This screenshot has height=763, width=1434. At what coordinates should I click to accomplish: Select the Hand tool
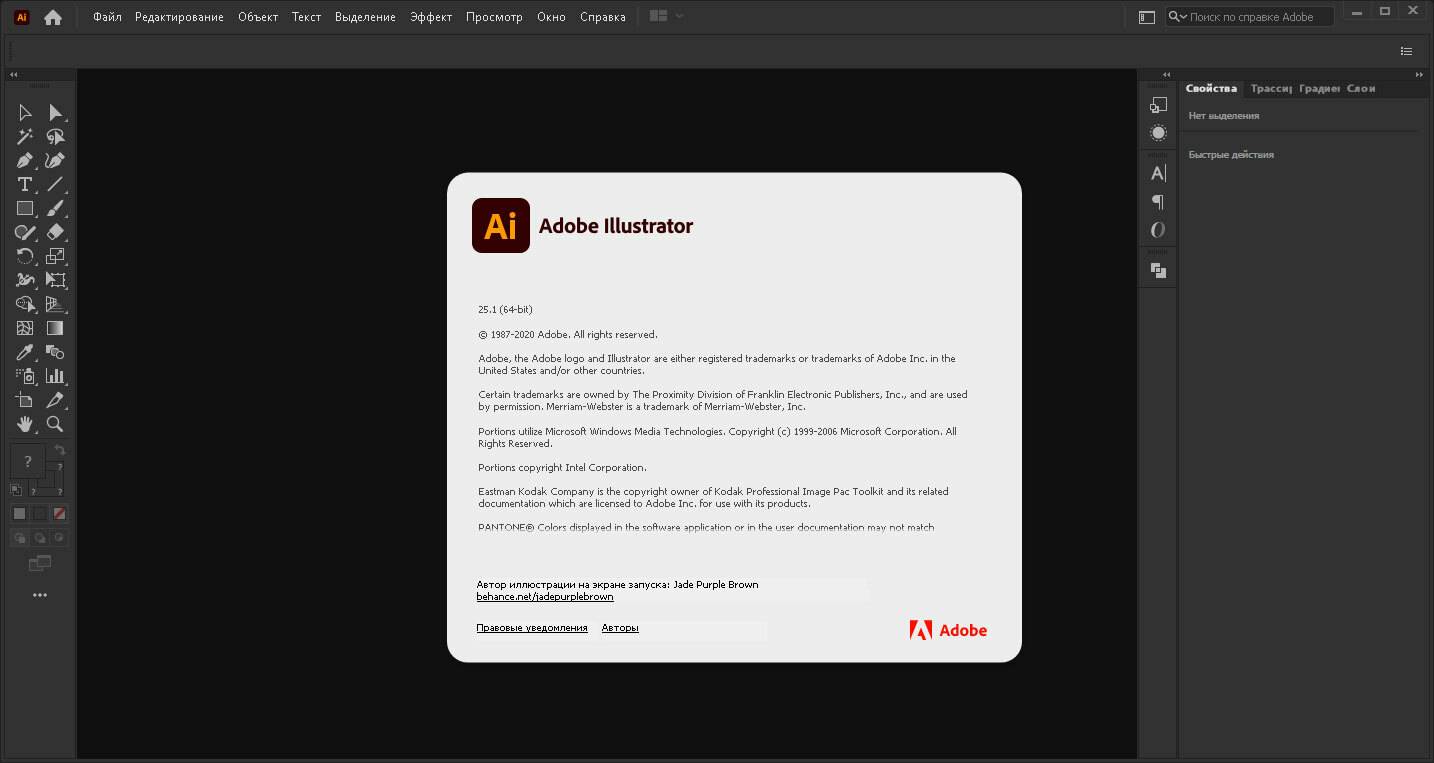coord(25,424)
